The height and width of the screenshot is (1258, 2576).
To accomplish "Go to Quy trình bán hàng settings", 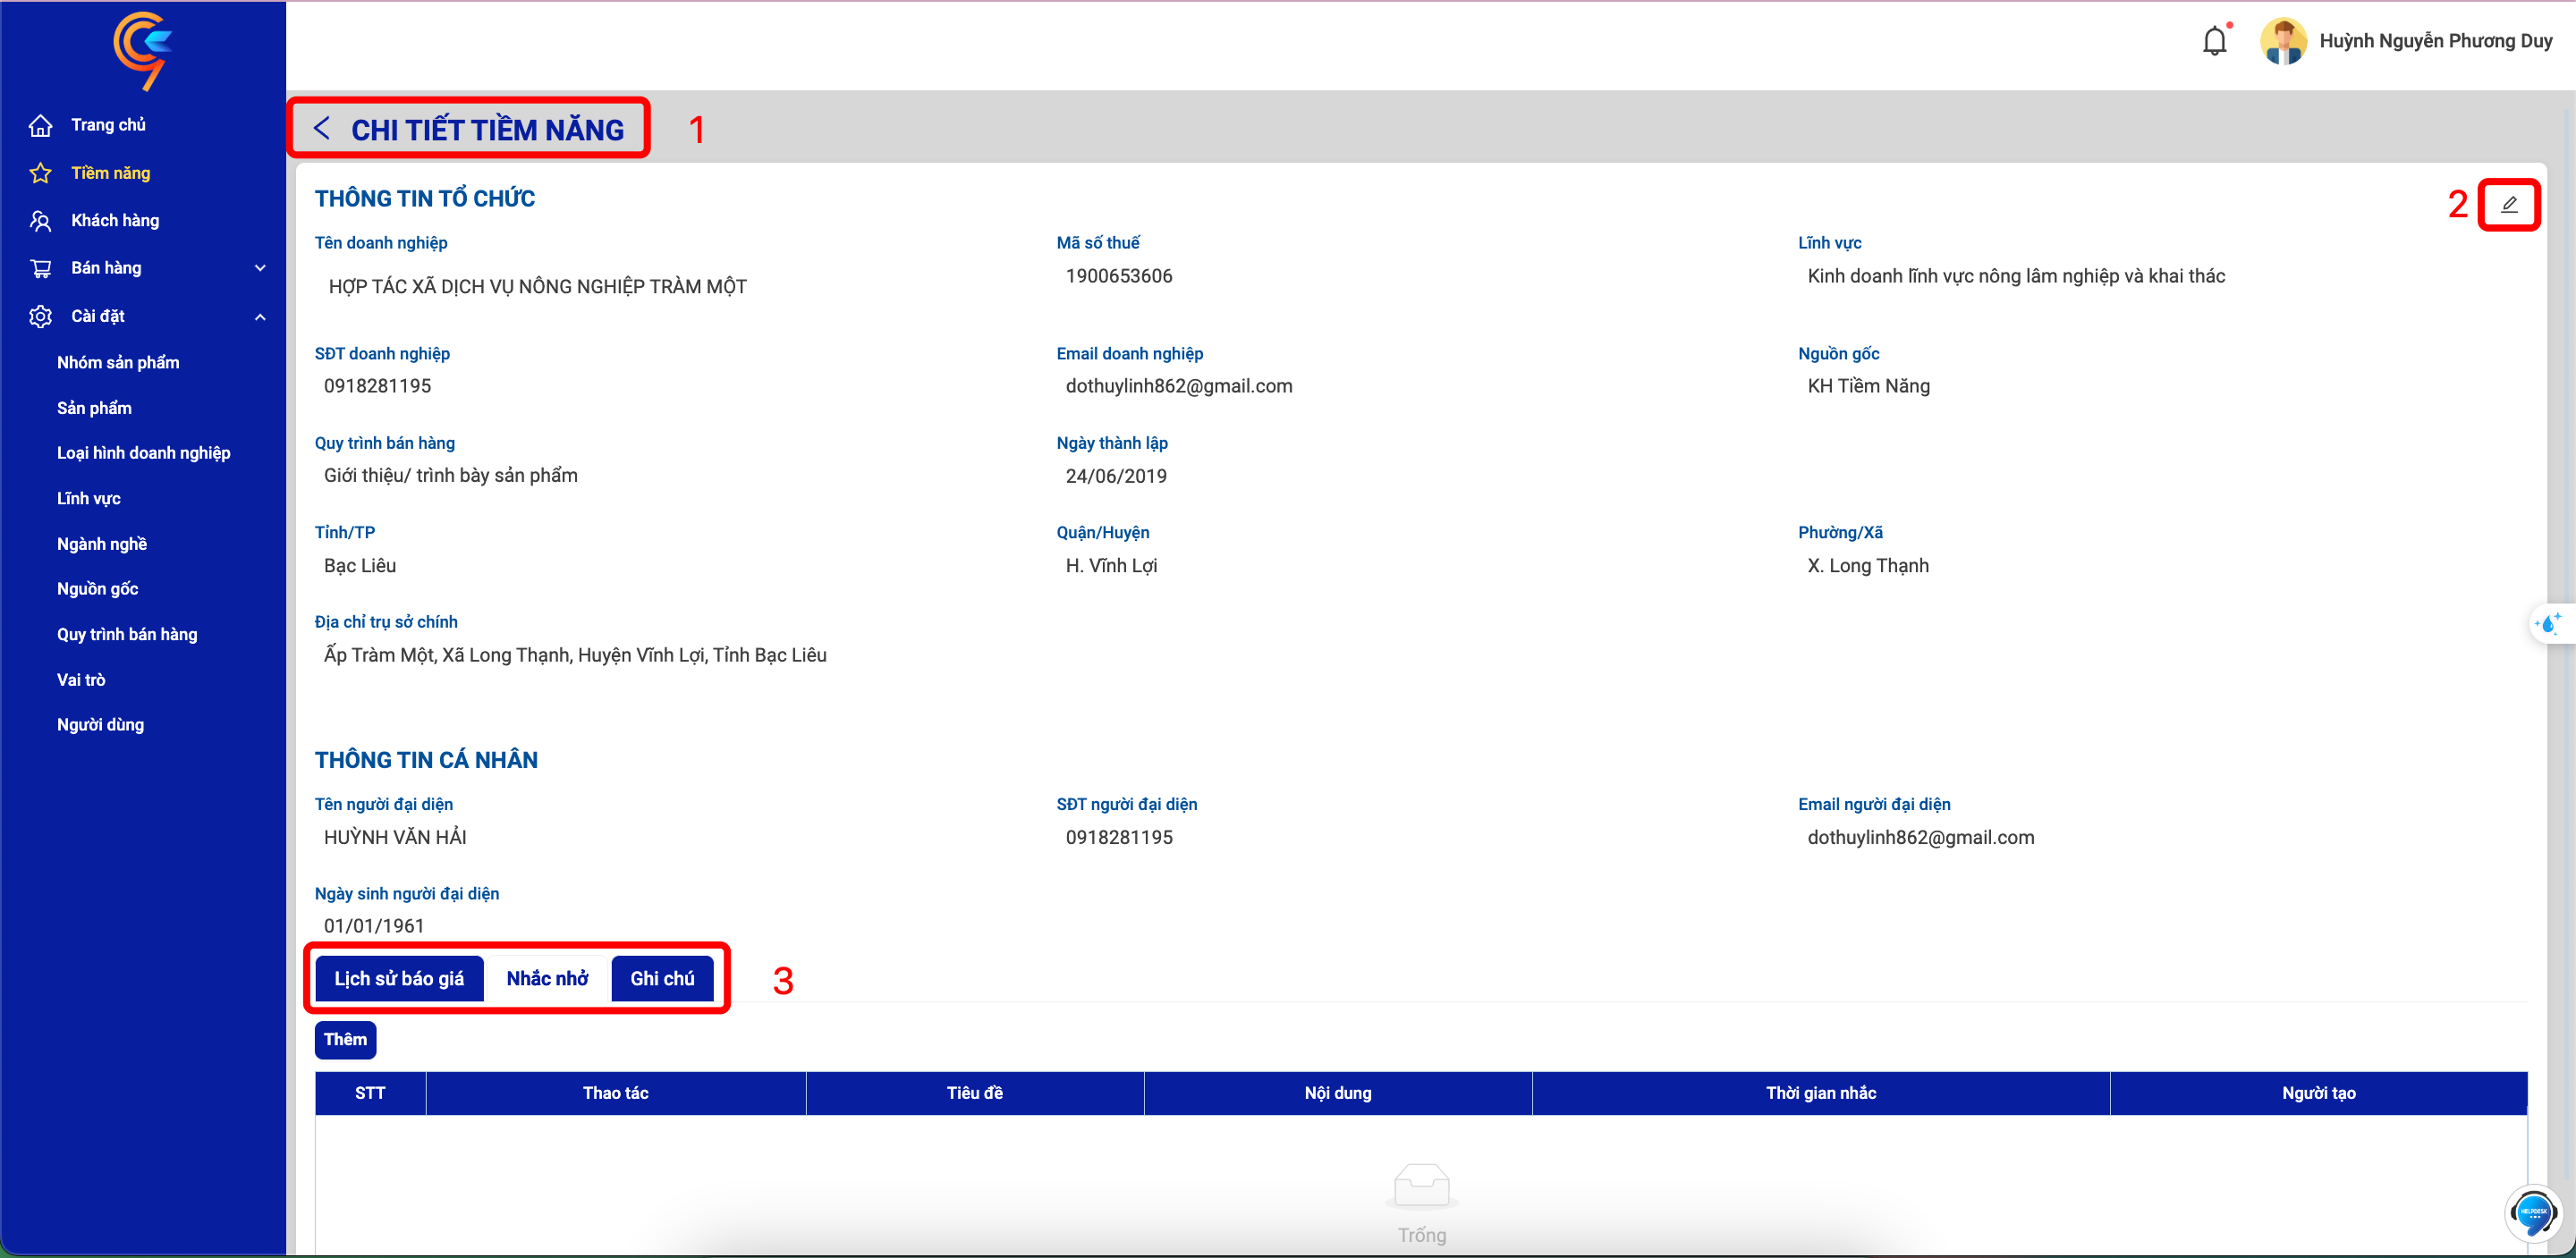I will 127,634.
